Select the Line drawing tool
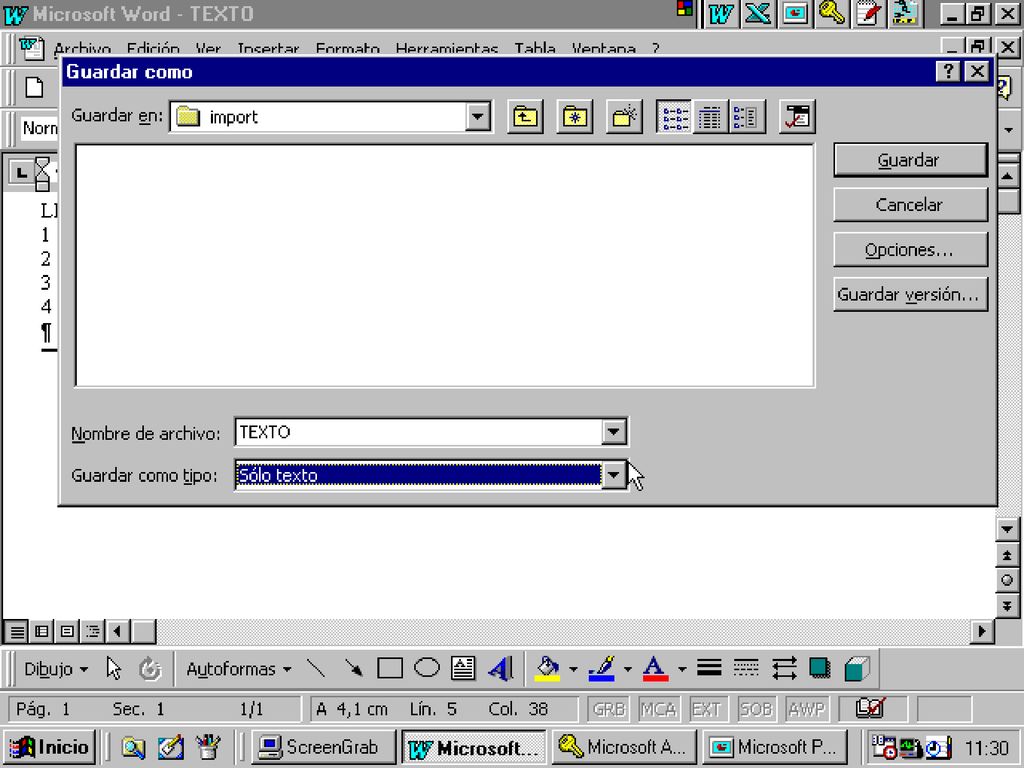 pyautogui.click(x=316, y=669)
